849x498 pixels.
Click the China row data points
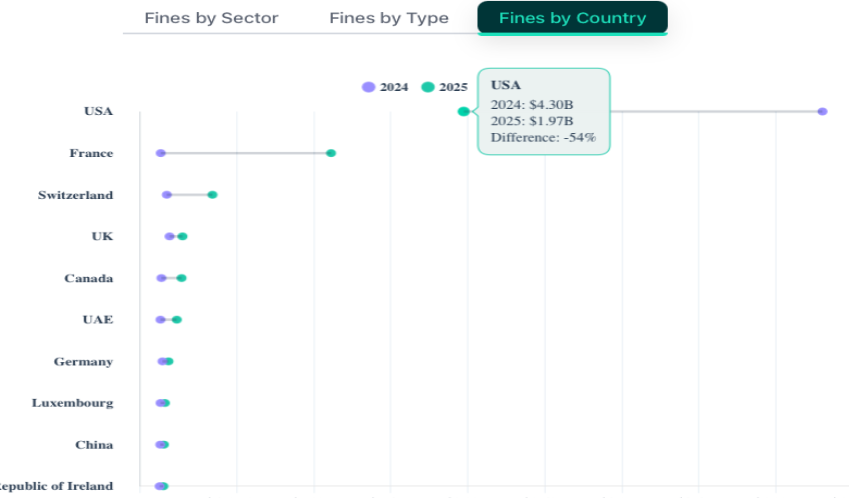(x=162, y=445)
